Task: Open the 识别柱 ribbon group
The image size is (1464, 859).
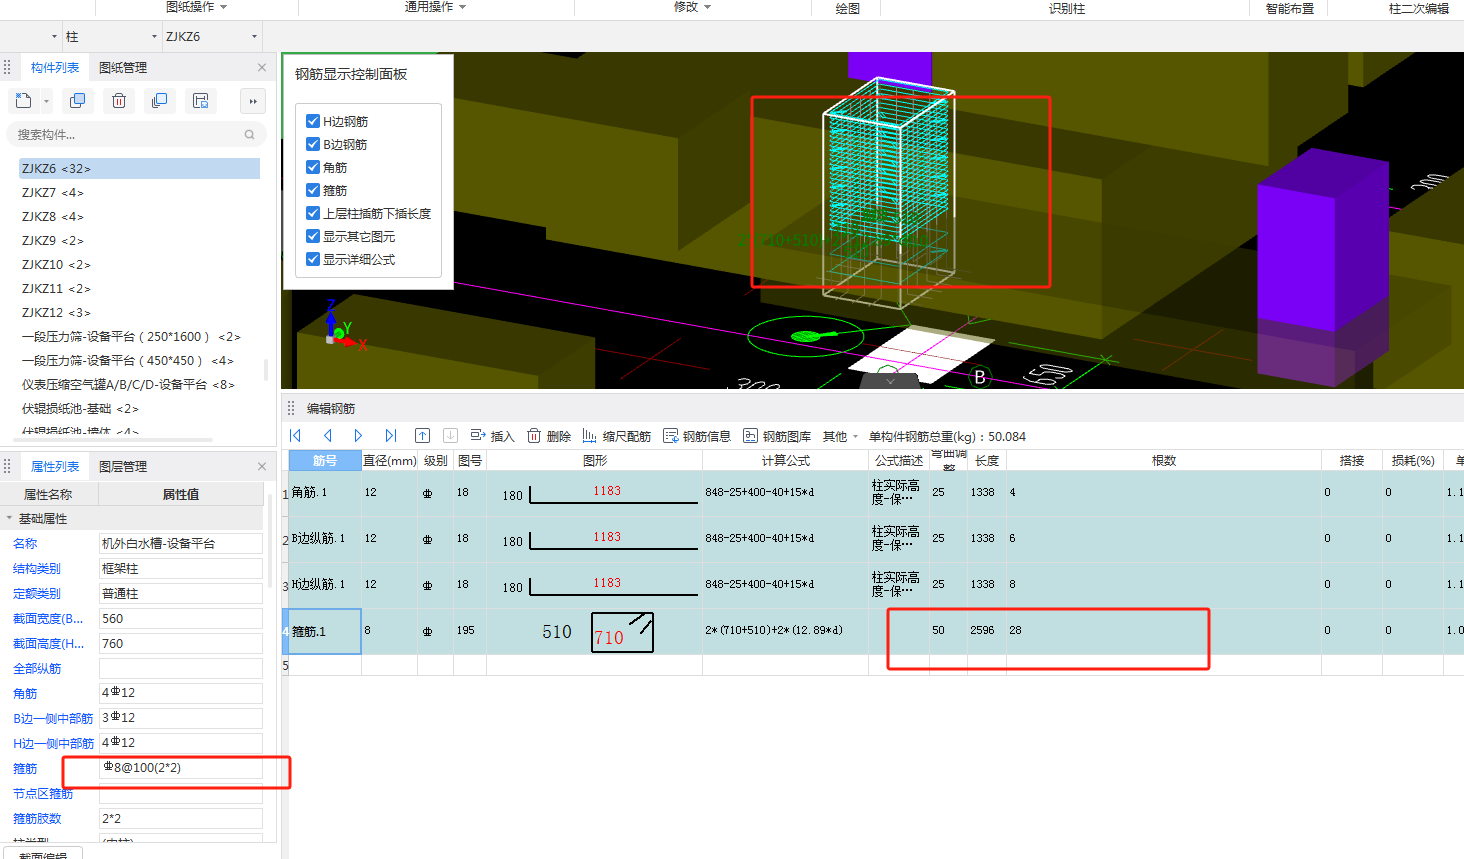Action: pos(1066,8)
